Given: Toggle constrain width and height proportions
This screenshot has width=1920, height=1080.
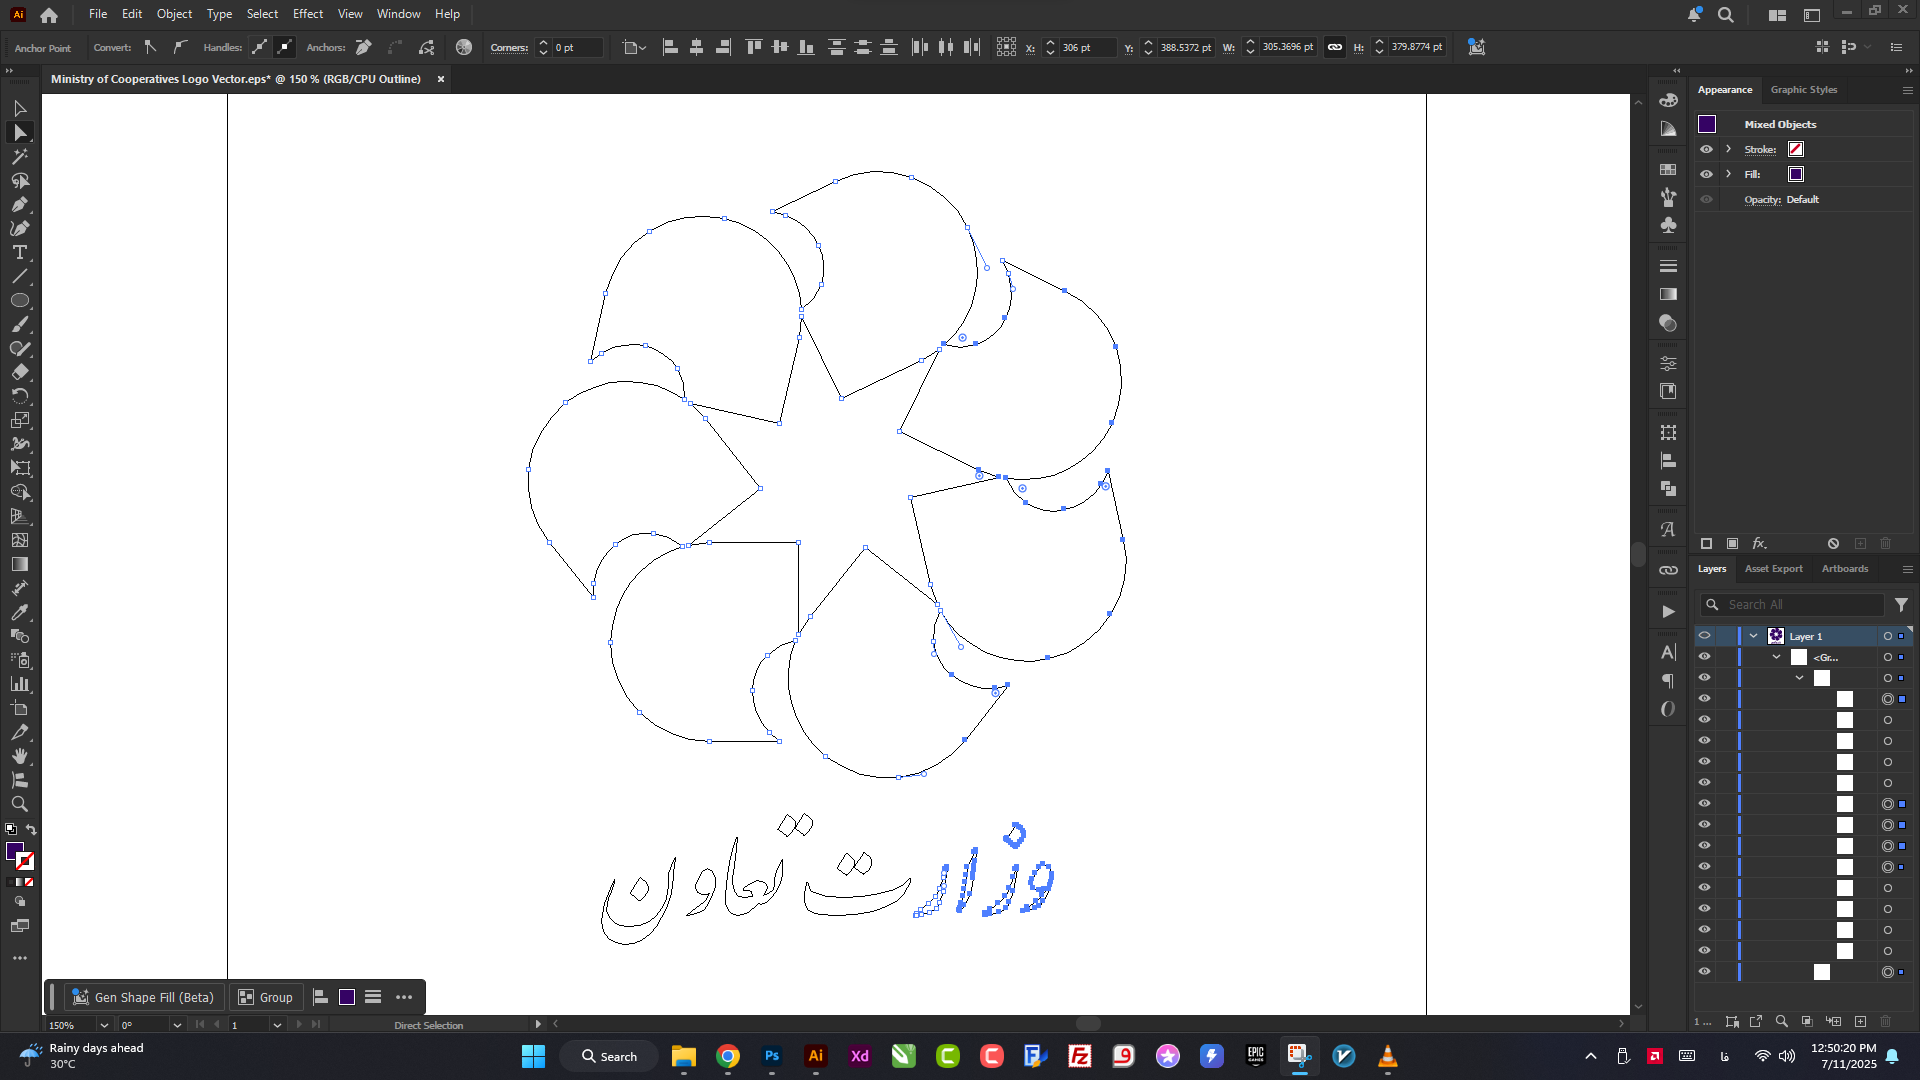Looking at the screenshot, I should tap(1335, 47).
